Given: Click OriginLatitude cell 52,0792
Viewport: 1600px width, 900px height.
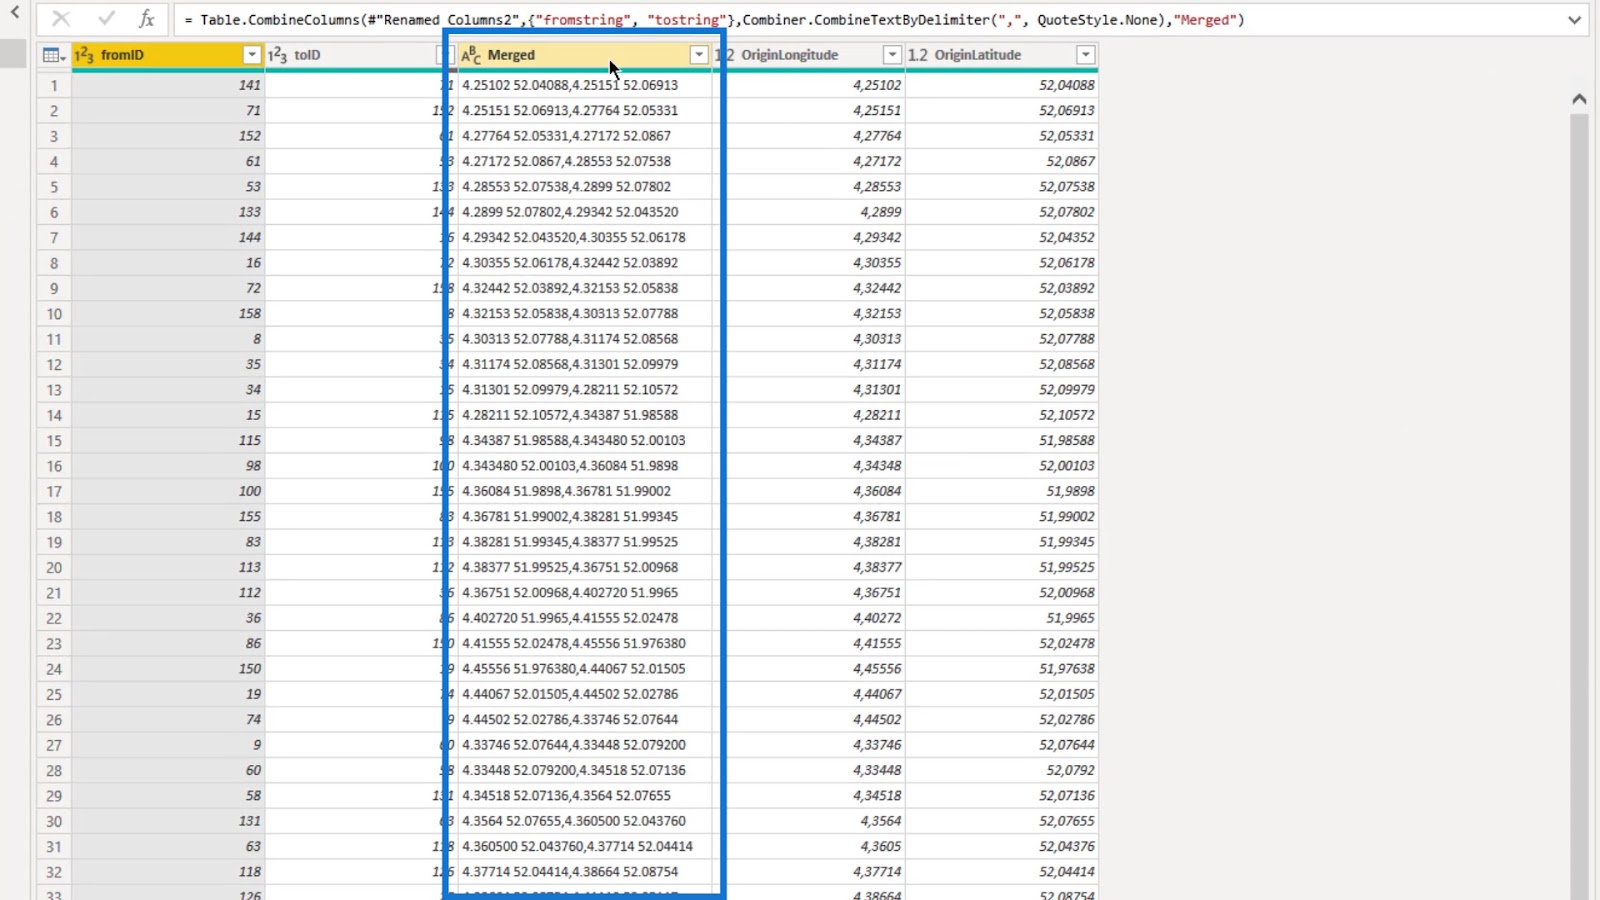Looking at the screenshot, I should [1001, 771].
